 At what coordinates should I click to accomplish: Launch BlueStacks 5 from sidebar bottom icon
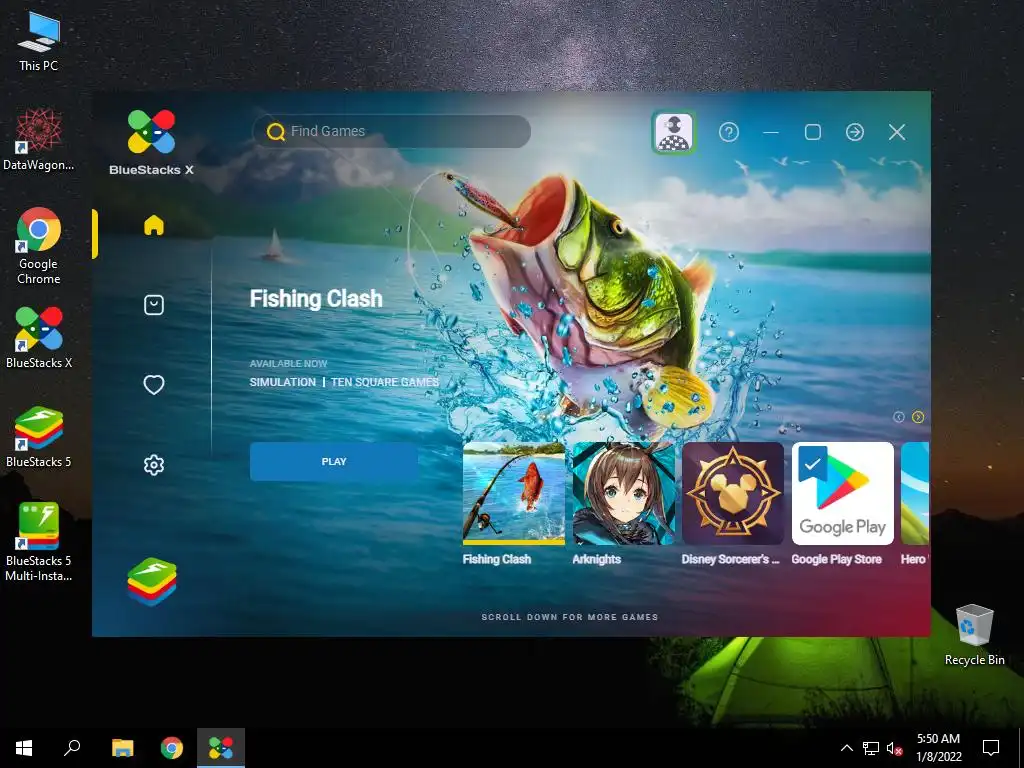coord(152,581)
